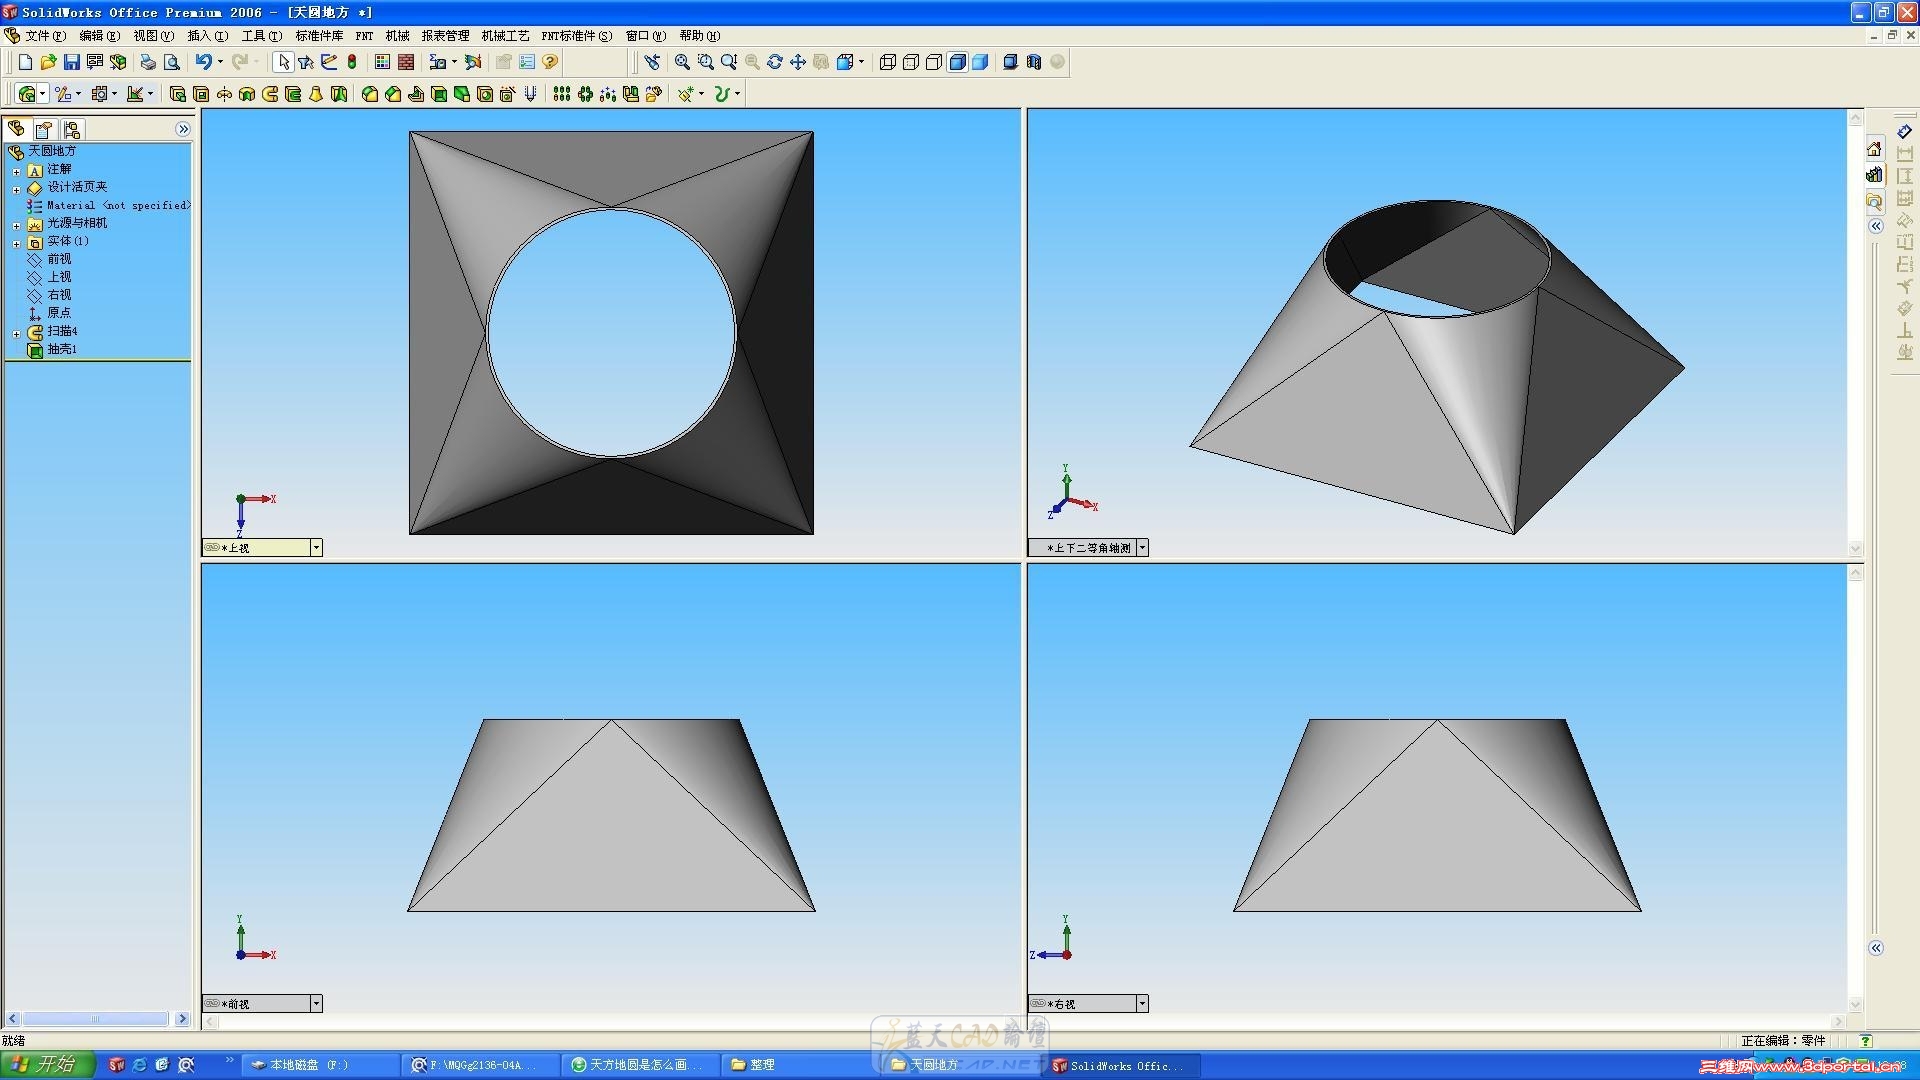Screen dimensions: 1920x1080
Task: Toggle Hidden Lines Removed display mode
Action: pos(933,62)
